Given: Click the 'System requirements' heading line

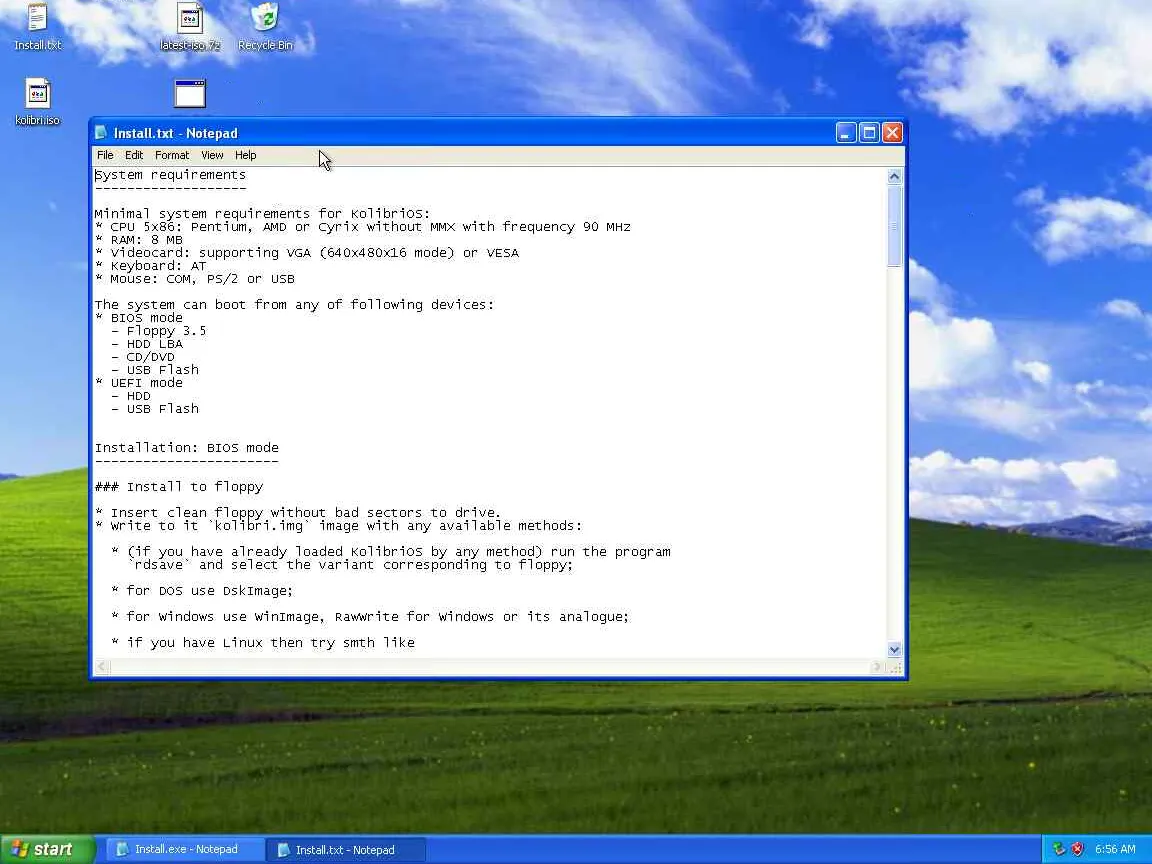Looking at the screenshot, I should (170, 175).
